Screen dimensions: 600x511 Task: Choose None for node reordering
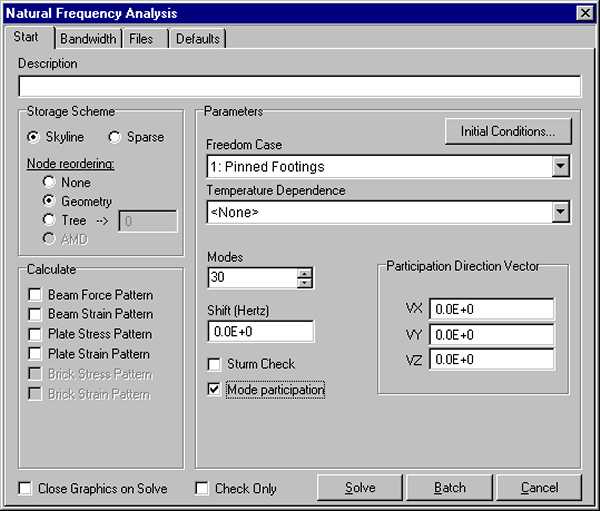pos(48,183)
